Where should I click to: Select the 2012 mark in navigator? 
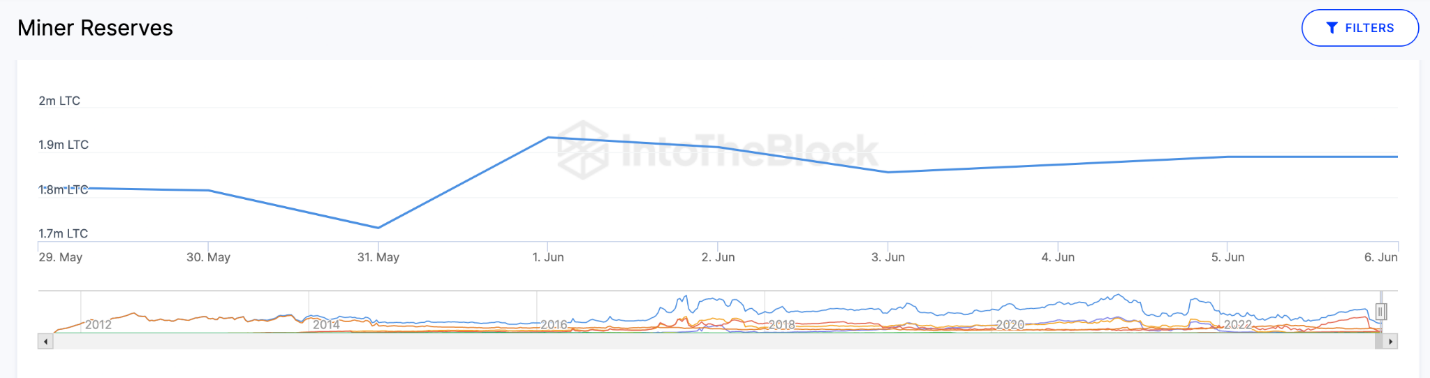pos(98,324)
